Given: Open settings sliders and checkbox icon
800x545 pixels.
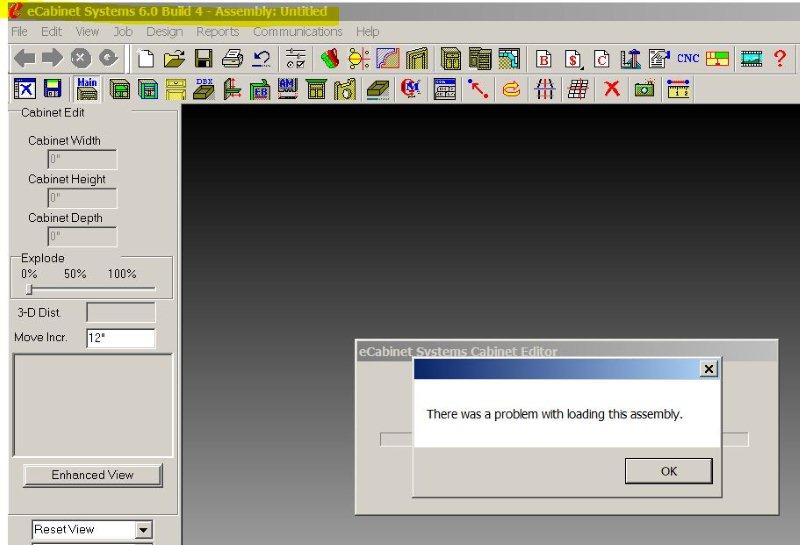Looking at the screenshot, I should [x=296, y=58].
